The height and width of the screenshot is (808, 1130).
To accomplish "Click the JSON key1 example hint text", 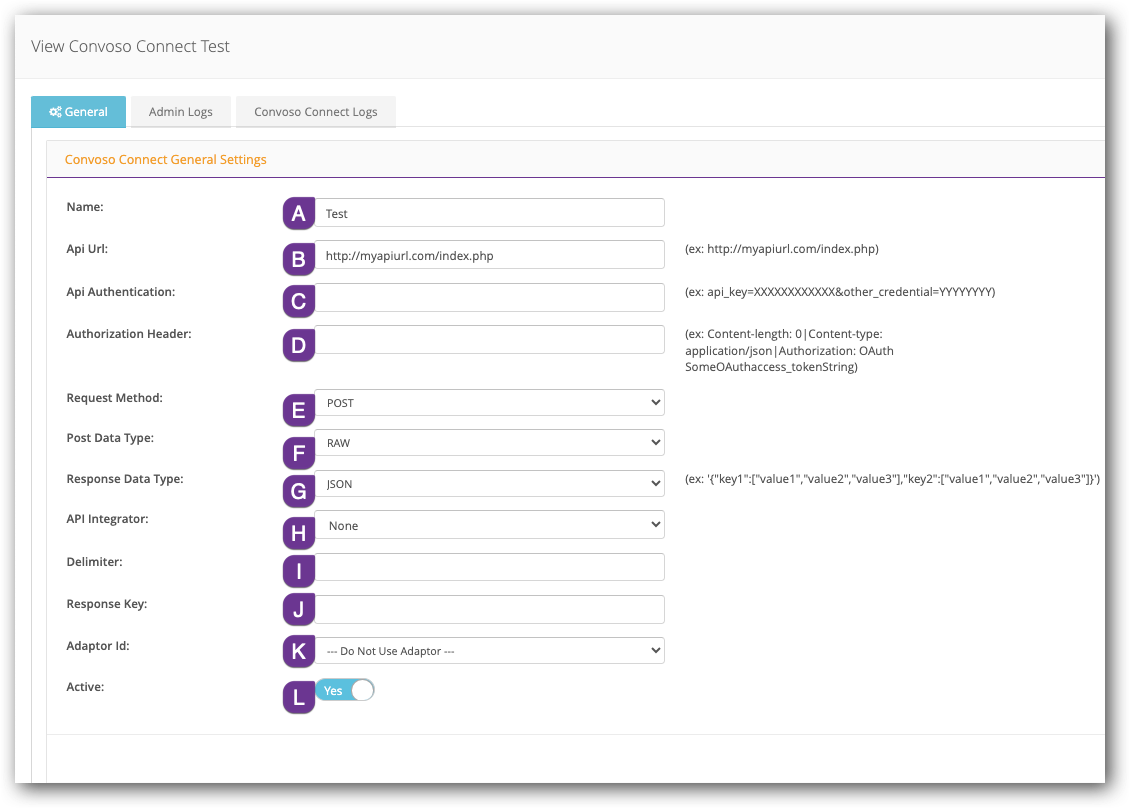I will (x=892, y=479).
